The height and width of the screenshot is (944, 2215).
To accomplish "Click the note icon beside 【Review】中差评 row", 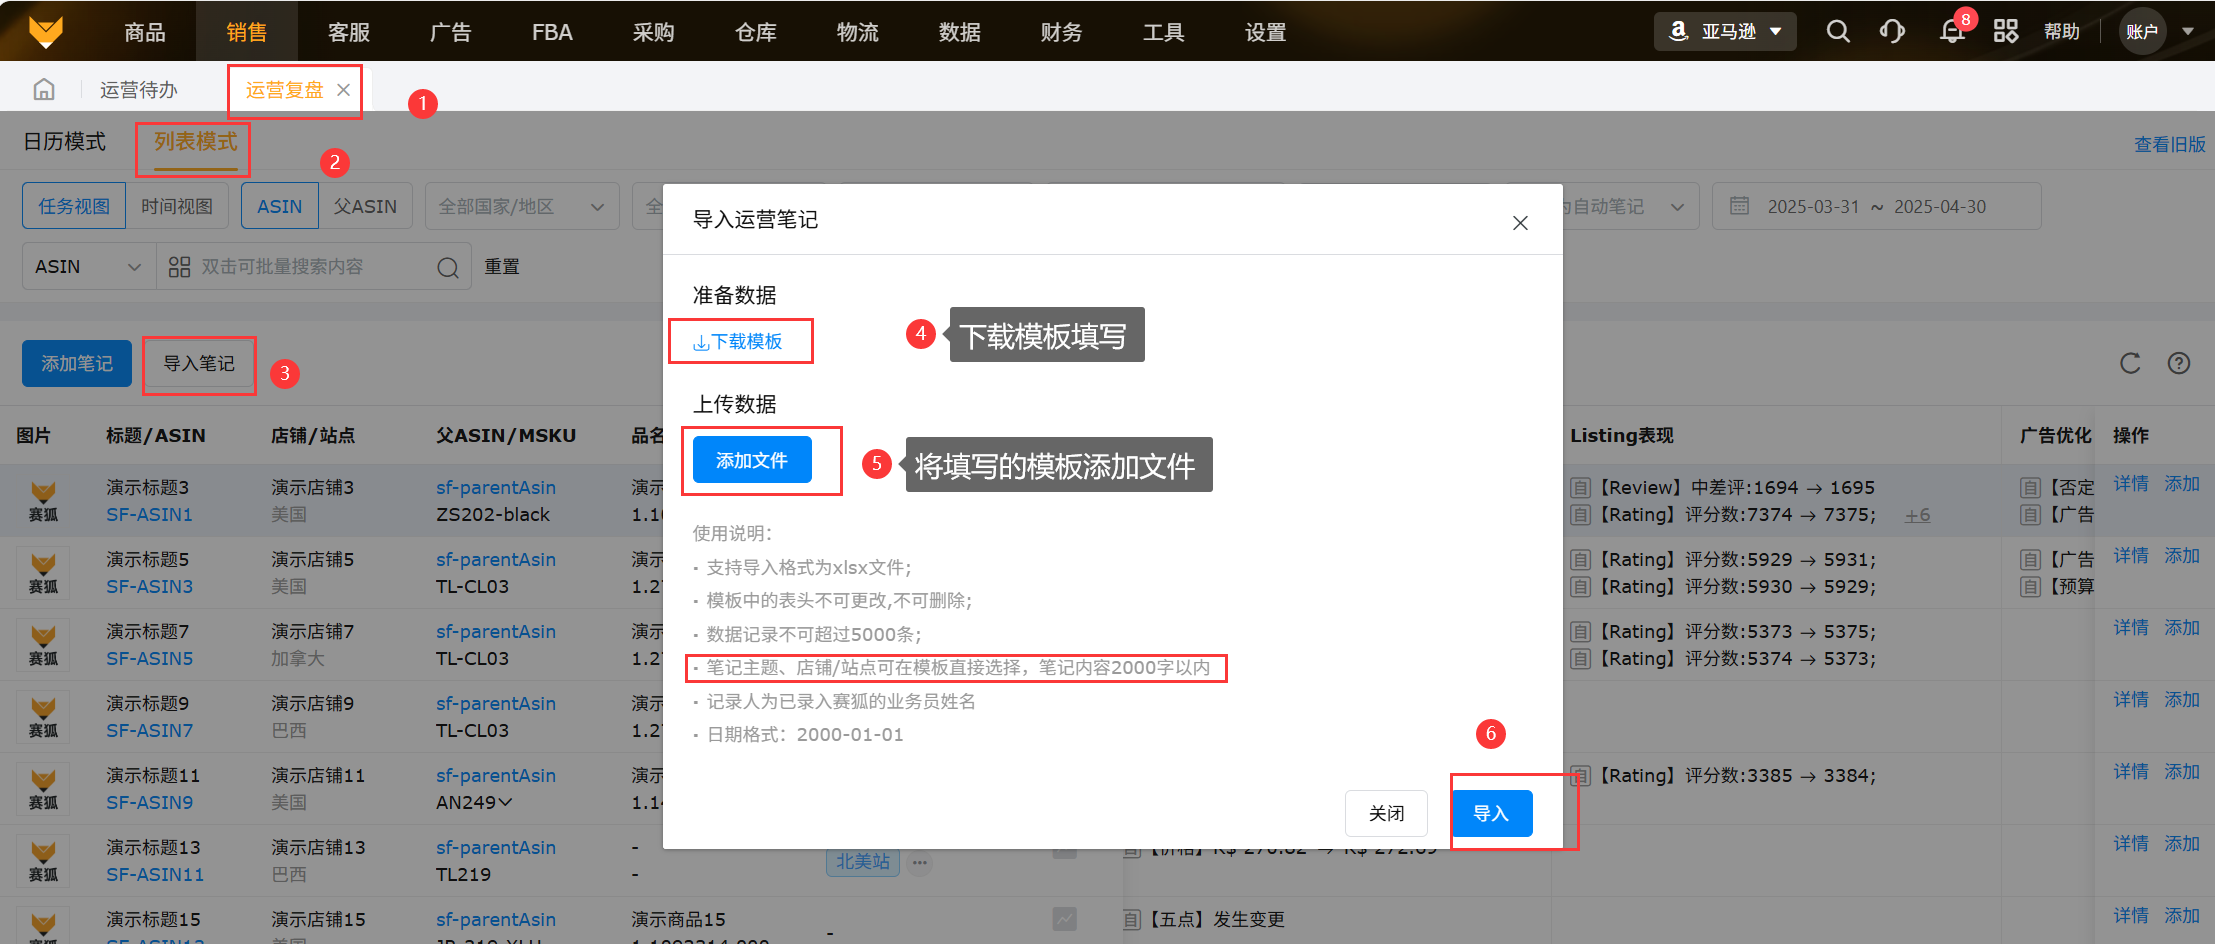I will [1581, 488].
